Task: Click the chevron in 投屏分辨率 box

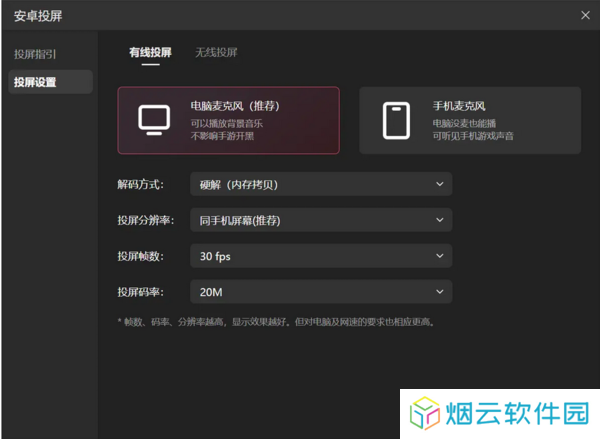Action: (x=440, y=220)
